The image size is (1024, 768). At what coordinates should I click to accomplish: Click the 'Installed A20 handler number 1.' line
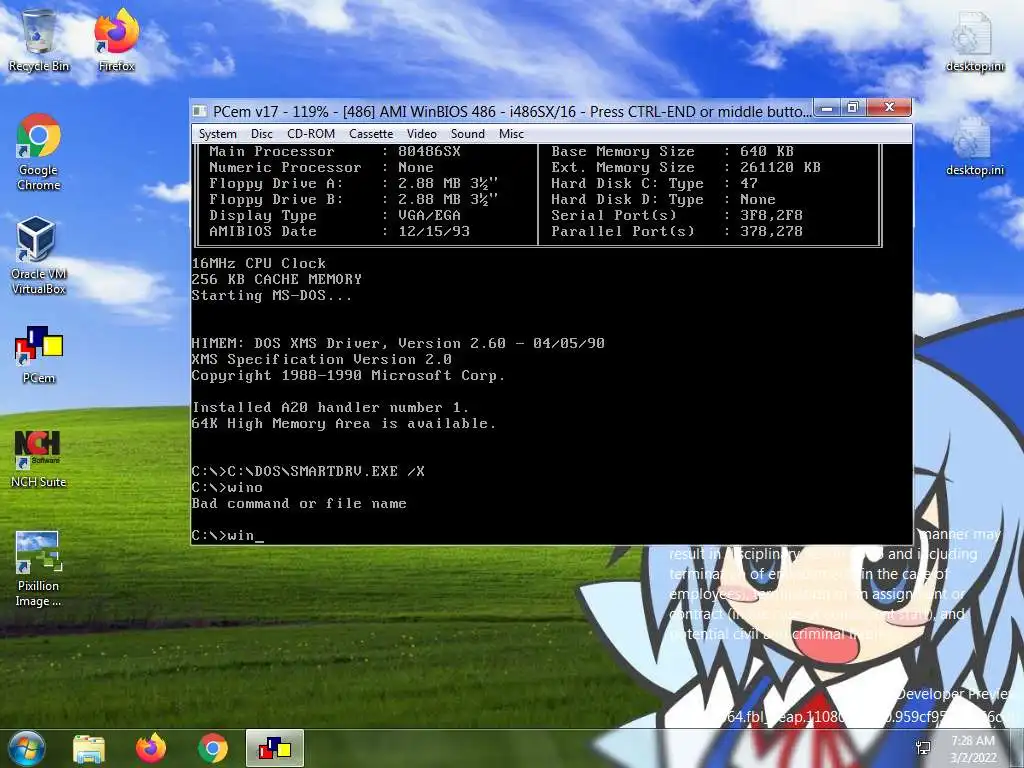coord(330,408)
